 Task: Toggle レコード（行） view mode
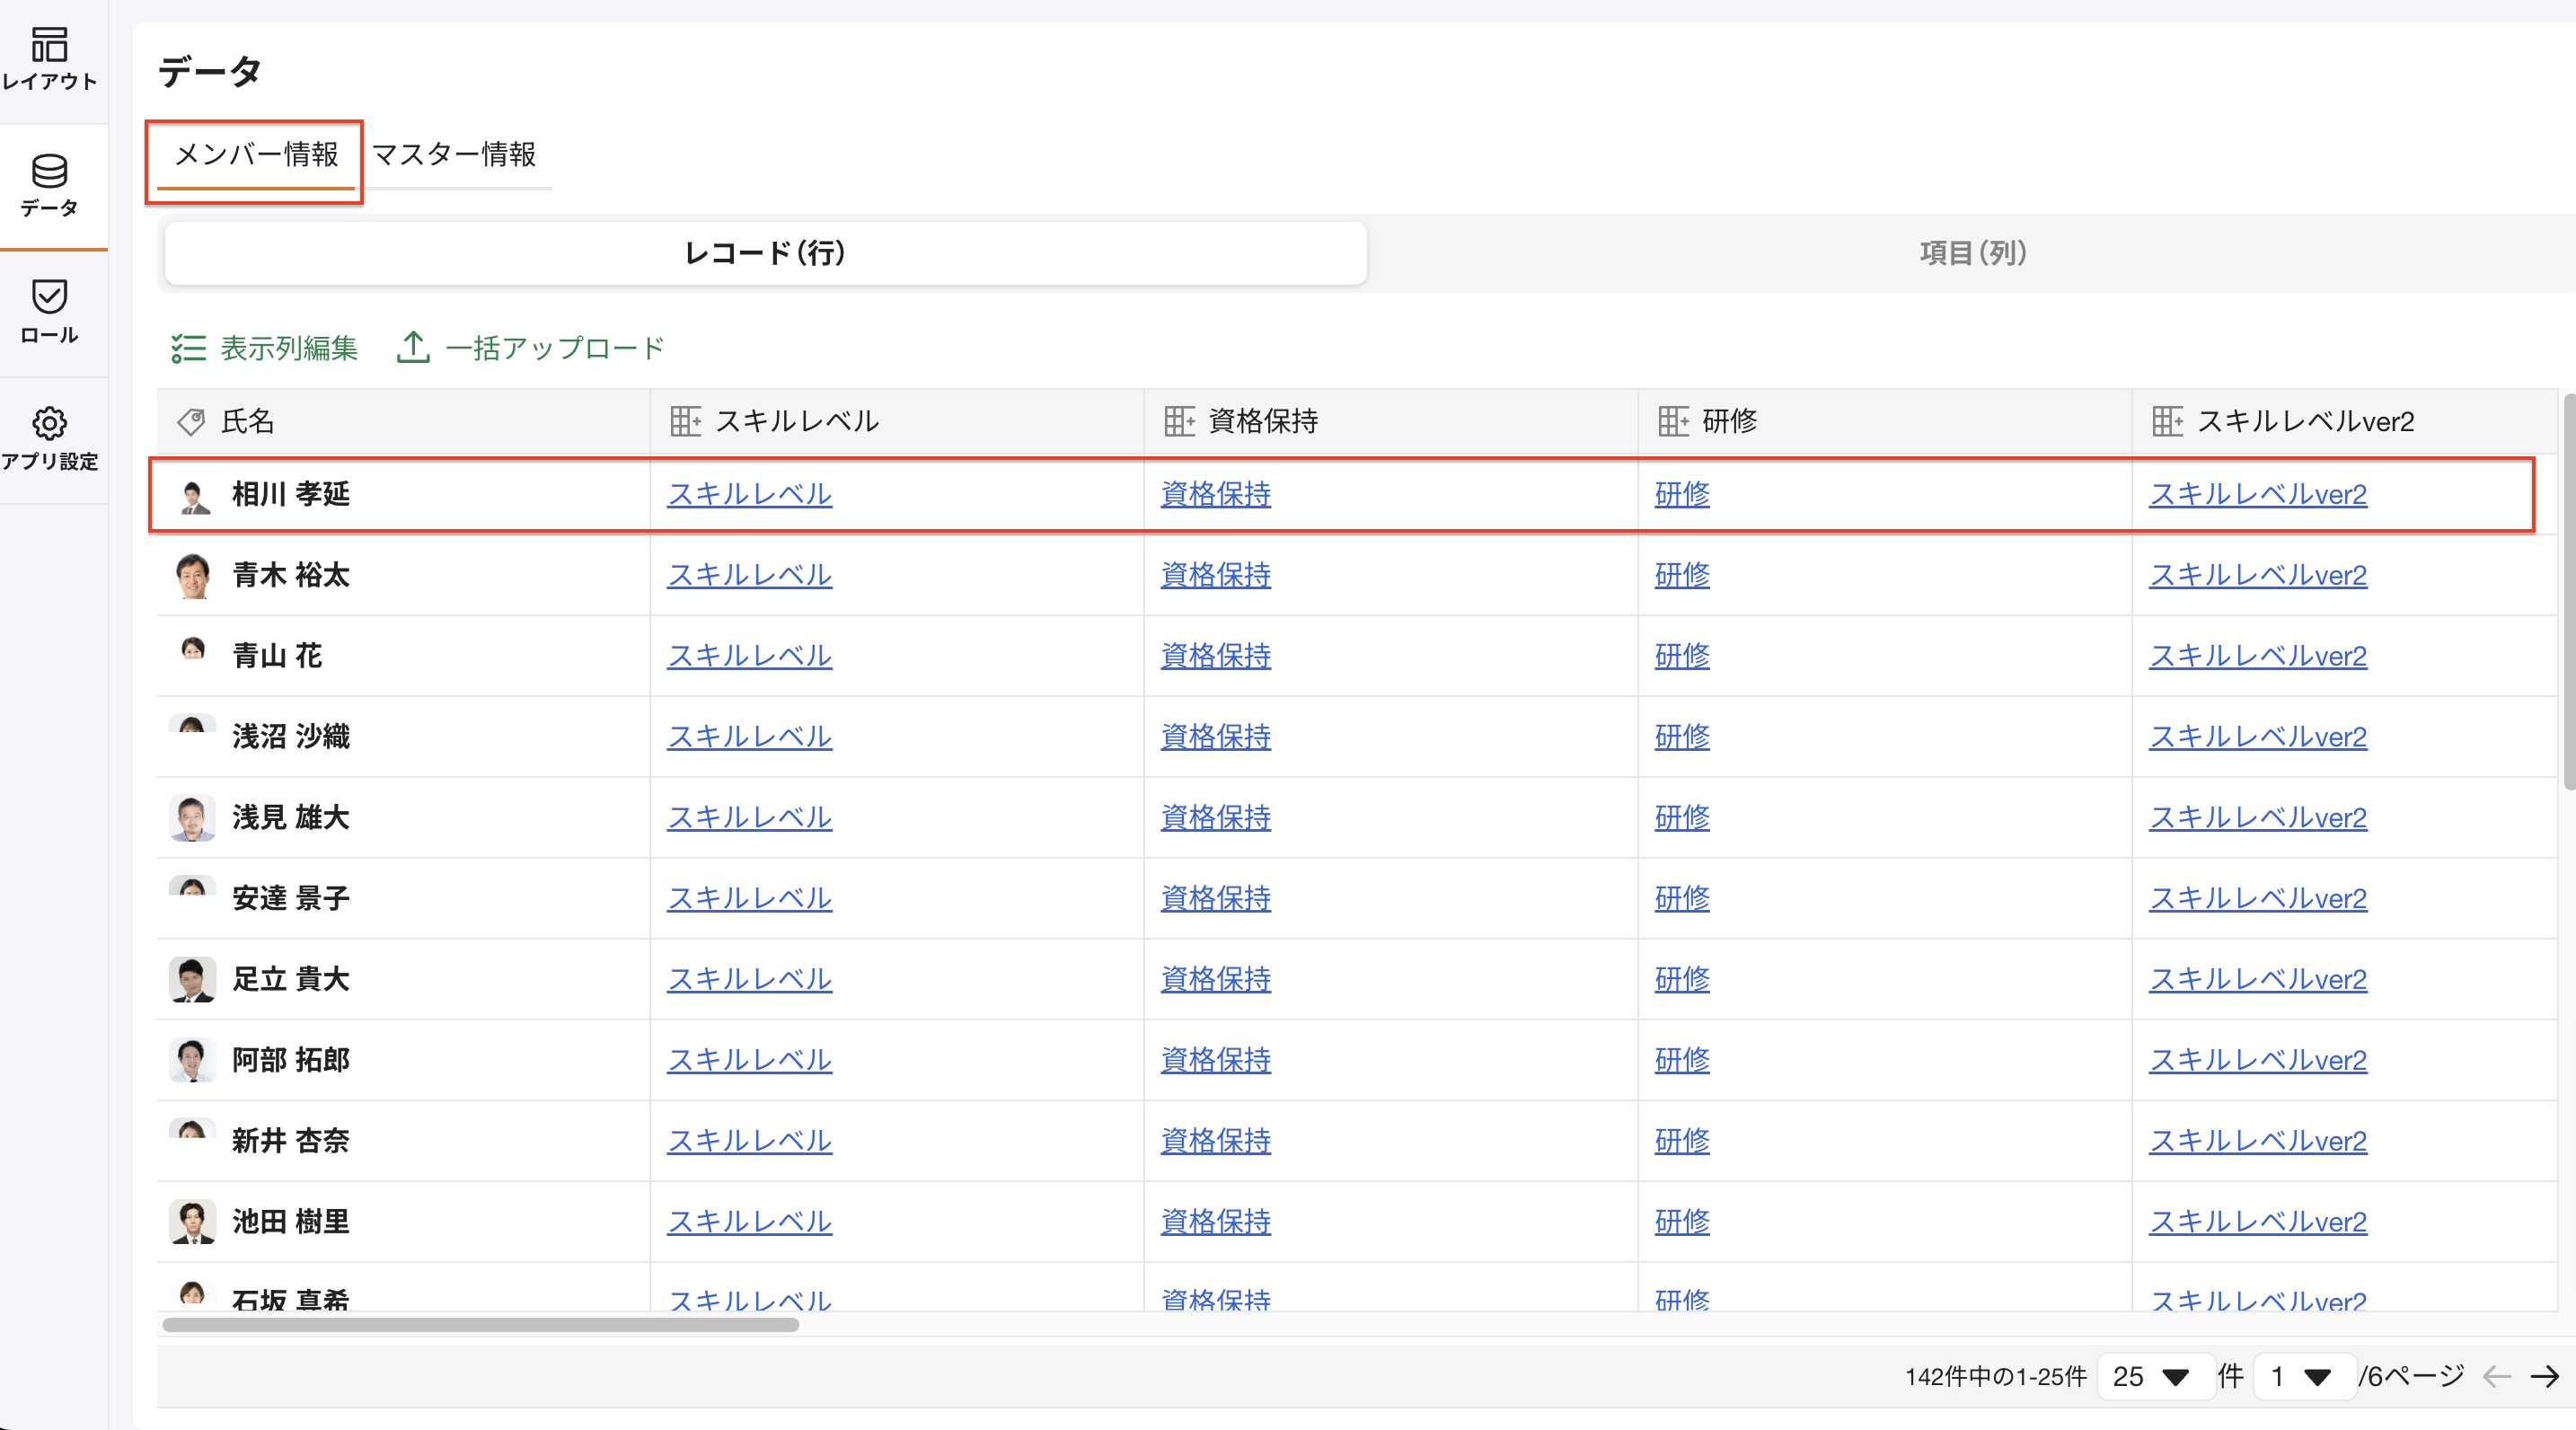(x=765, y=253)
